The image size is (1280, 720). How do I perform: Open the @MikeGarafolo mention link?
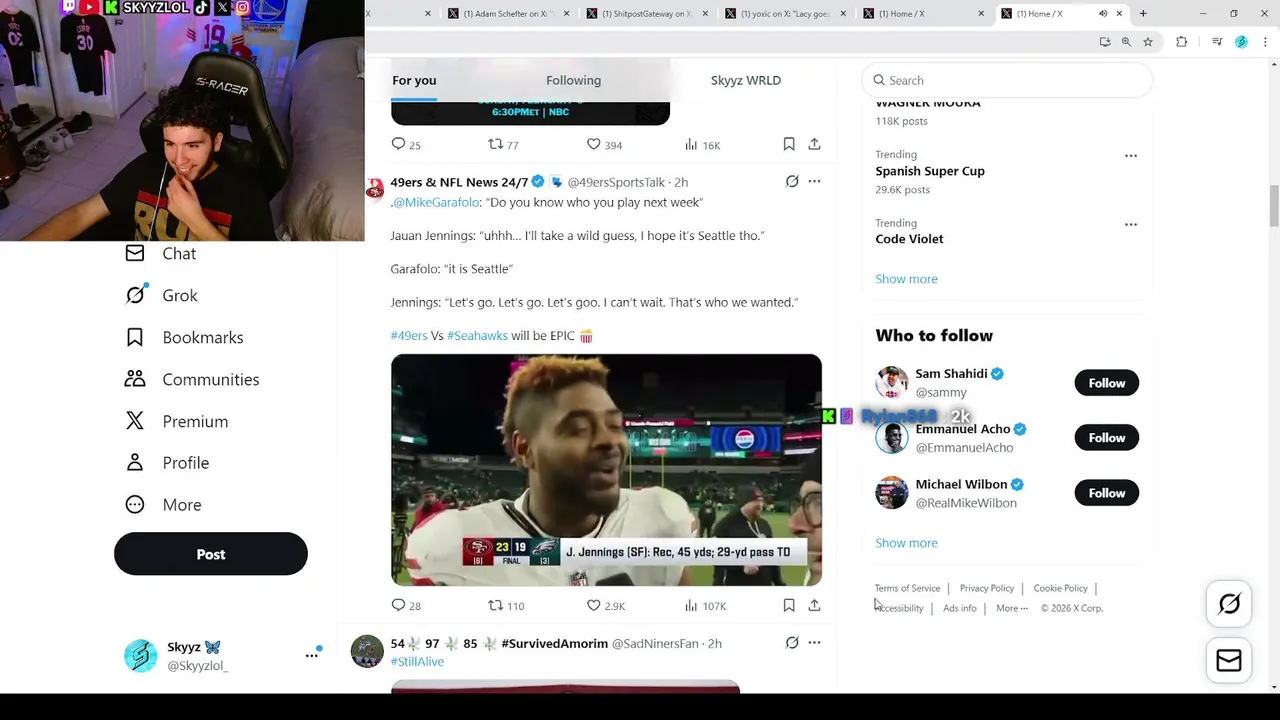tap(436, 202)
